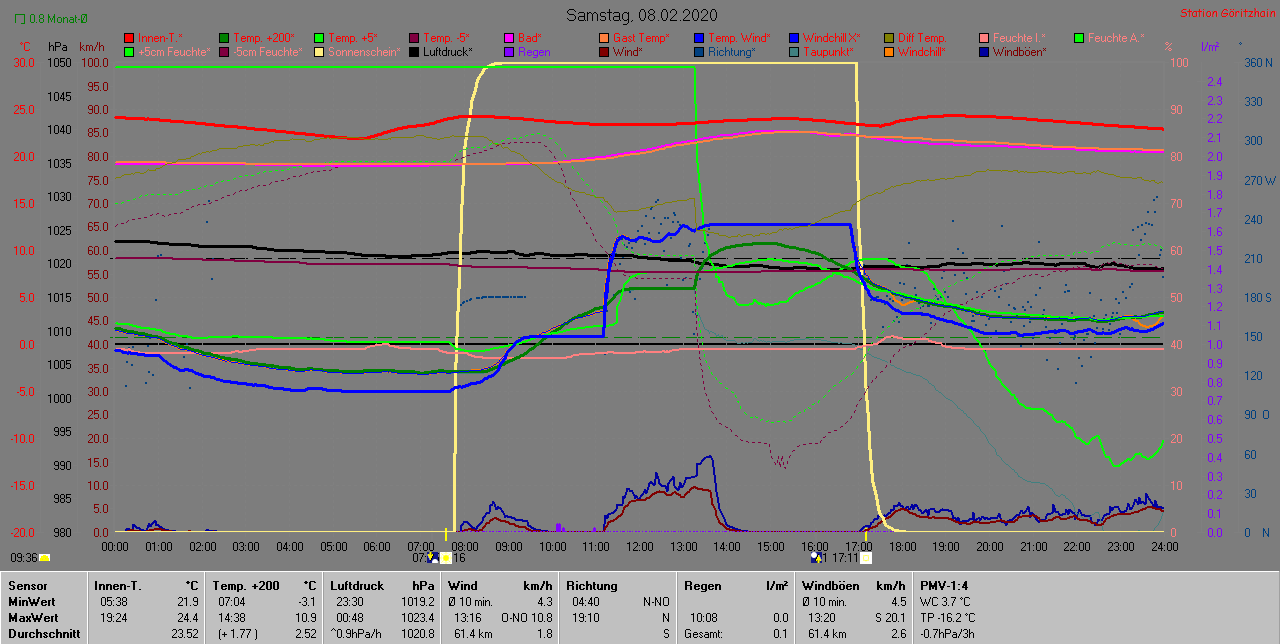Screen dimensions: 1280x644
Task: Click the hPa axis unit label
Action: tap(59, 47)
